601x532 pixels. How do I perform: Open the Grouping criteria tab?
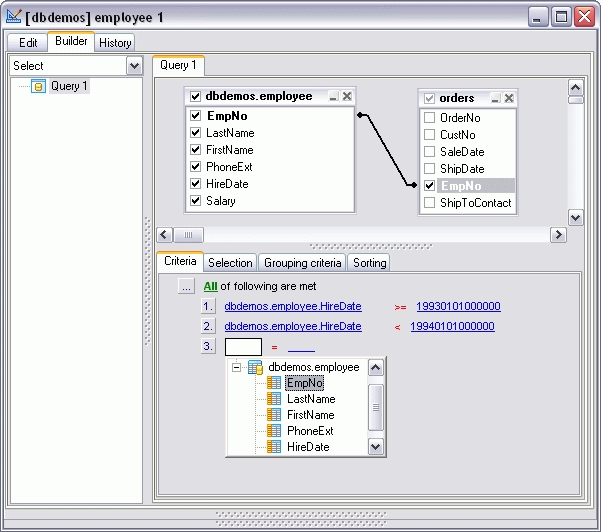(302, 263)
